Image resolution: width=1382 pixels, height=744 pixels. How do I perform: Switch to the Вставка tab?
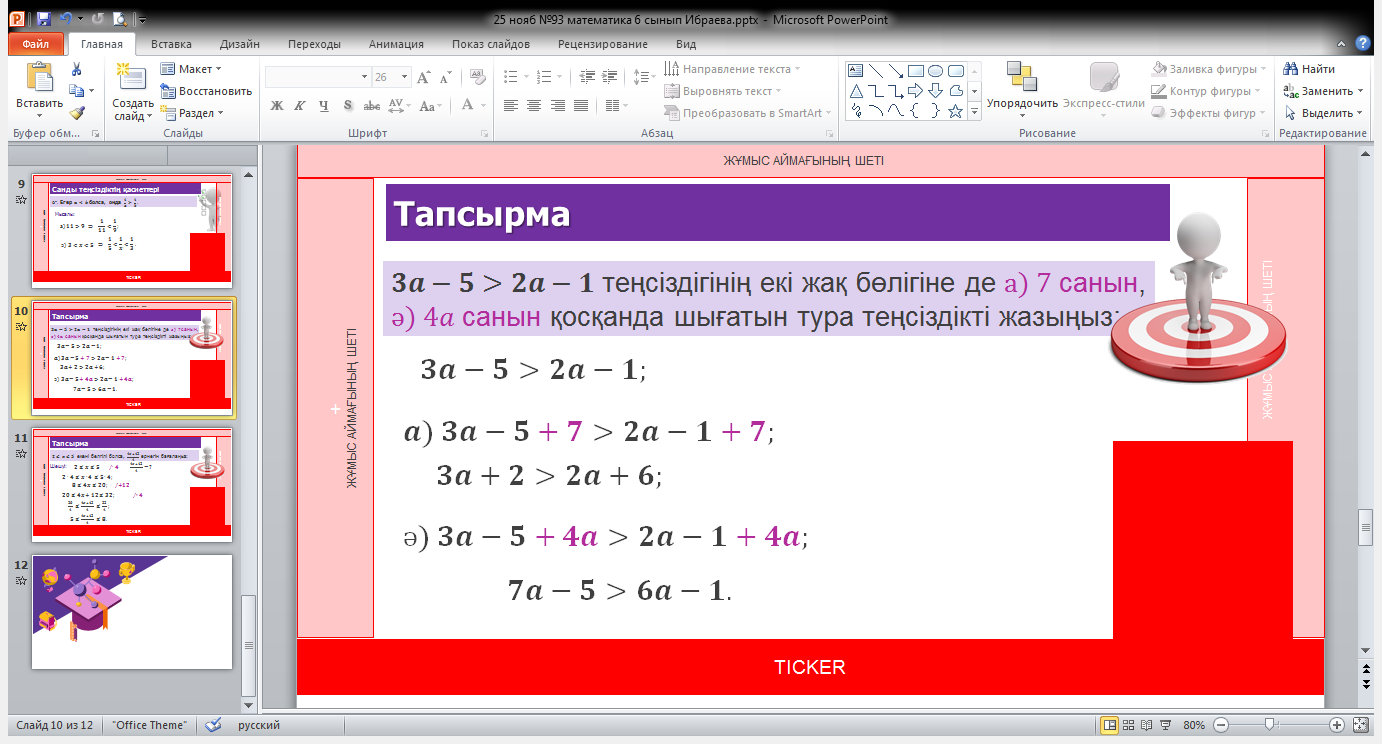170,44
